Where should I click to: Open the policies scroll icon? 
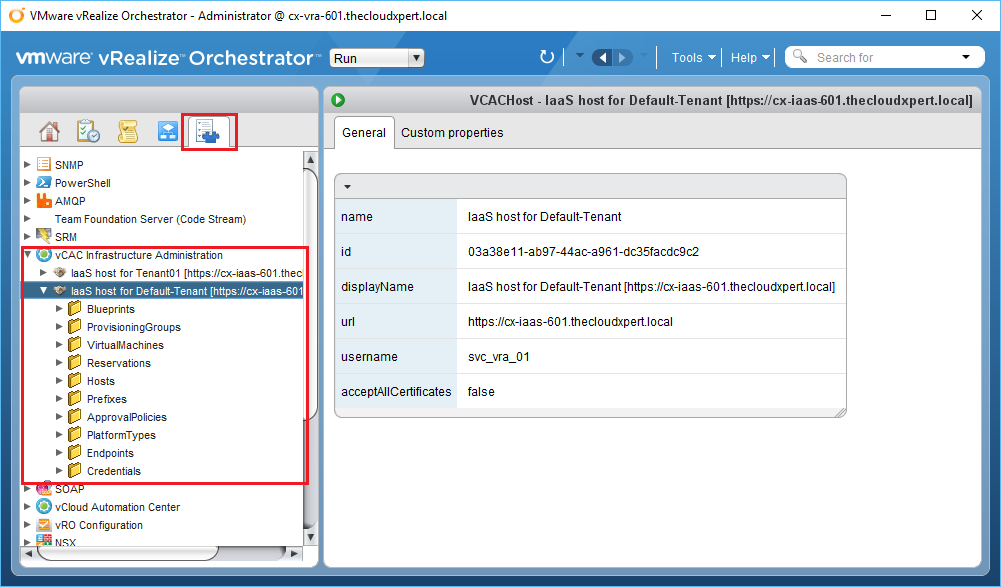point(128,132)
